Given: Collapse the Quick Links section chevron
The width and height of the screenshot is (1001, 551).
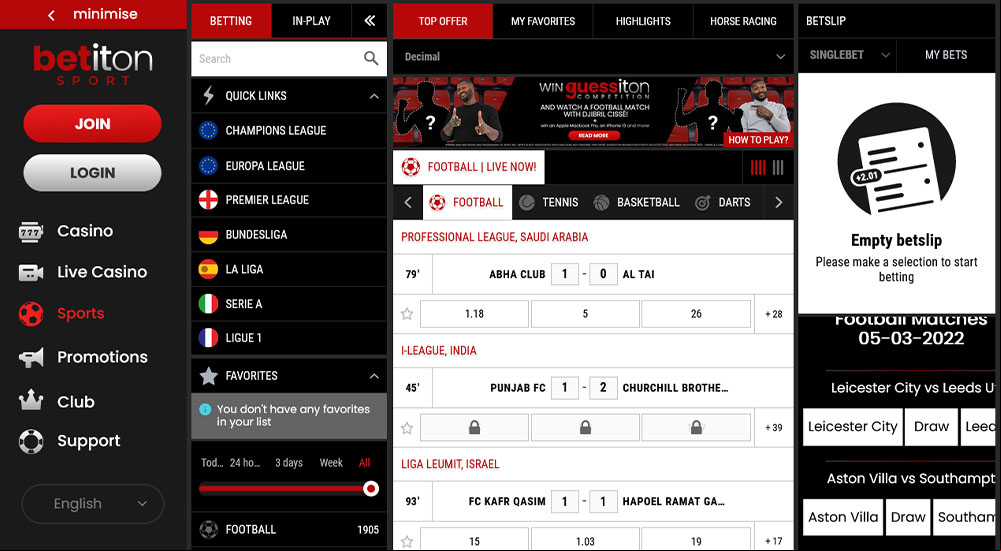Looking at the screenshot, I should point(374,96).
